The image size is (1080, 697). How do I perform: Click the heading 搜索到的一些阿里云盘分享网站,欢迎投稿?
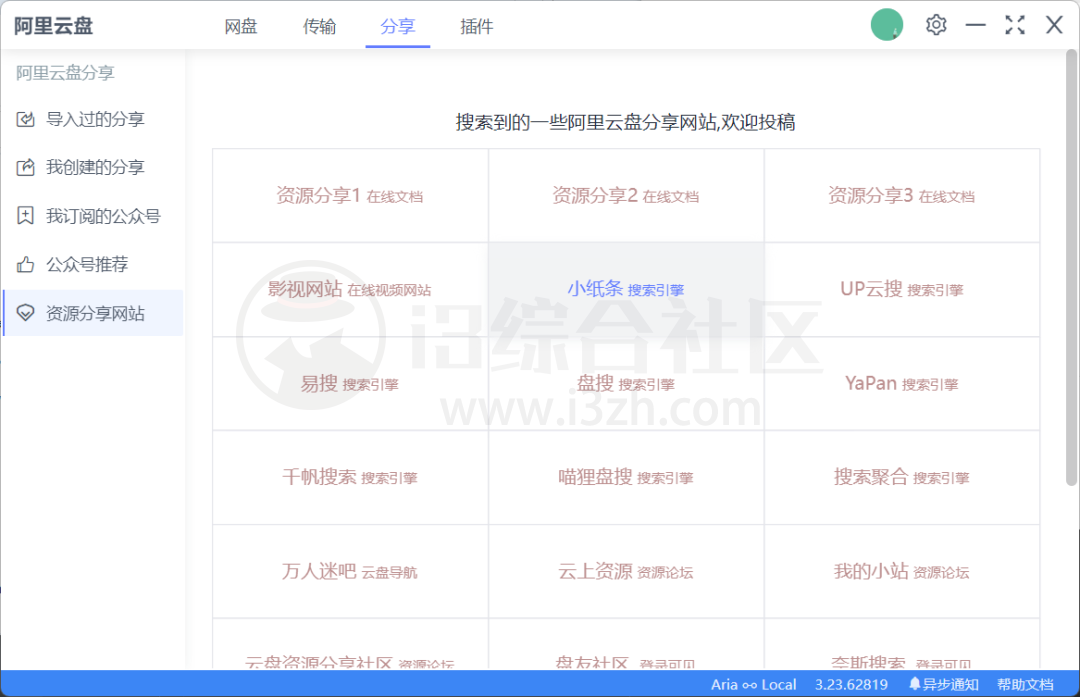(625, 123)
